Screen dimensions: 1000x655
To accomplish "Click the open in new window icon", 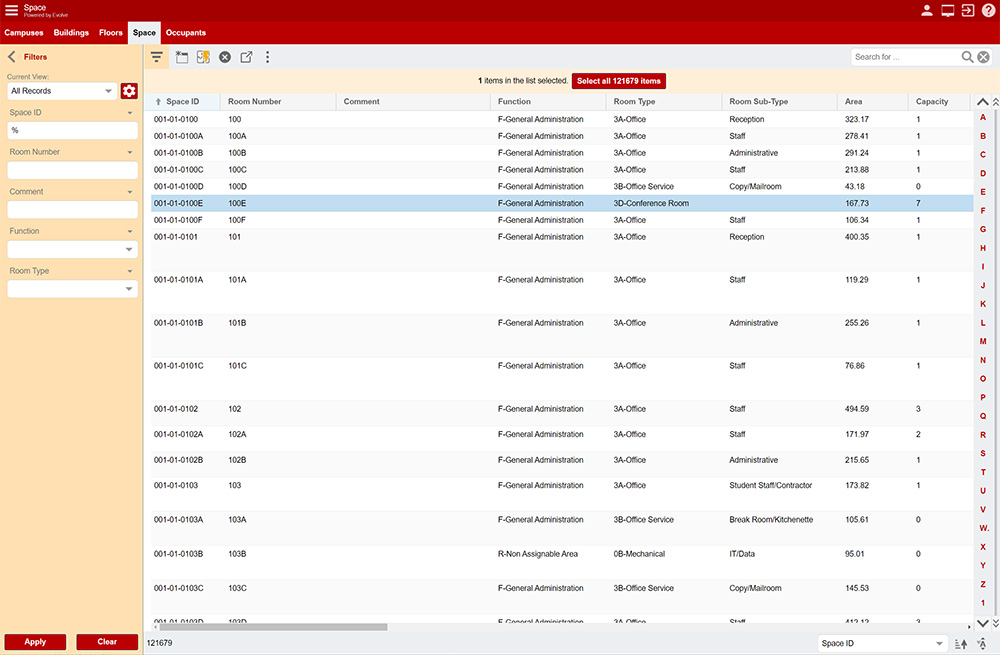I will point(246,57).
